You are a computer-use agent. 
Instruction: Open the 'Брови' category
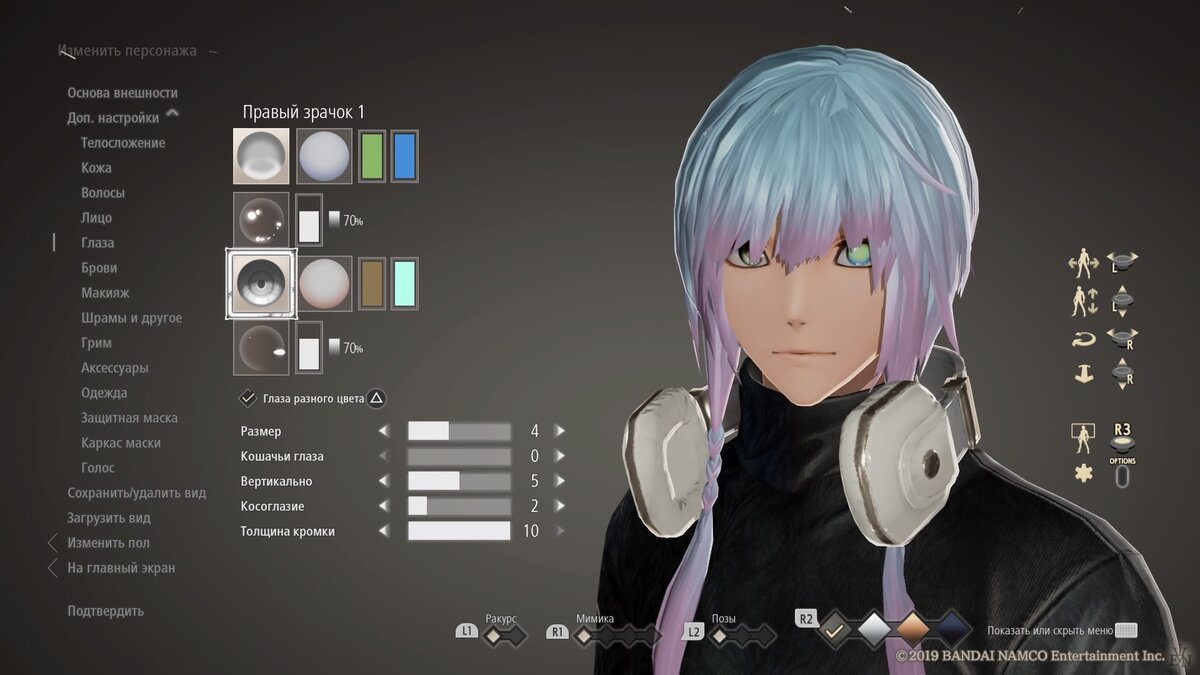click(99, 268)
